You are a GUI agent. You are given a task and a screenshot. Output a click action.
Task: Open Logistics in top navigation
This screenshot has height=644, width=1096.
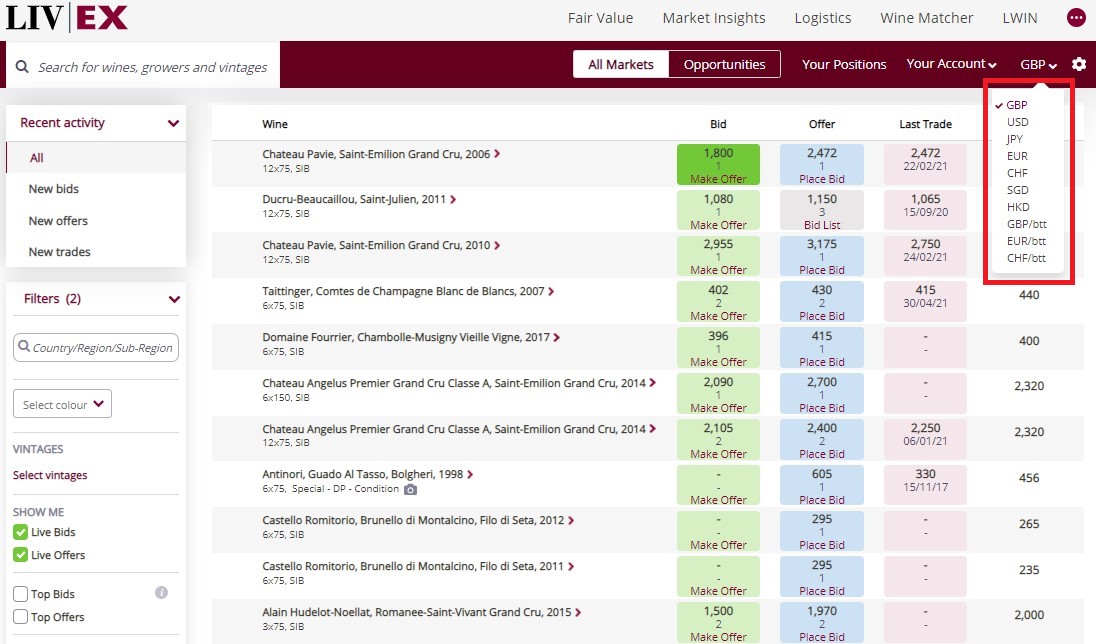[x=823, y=18]
